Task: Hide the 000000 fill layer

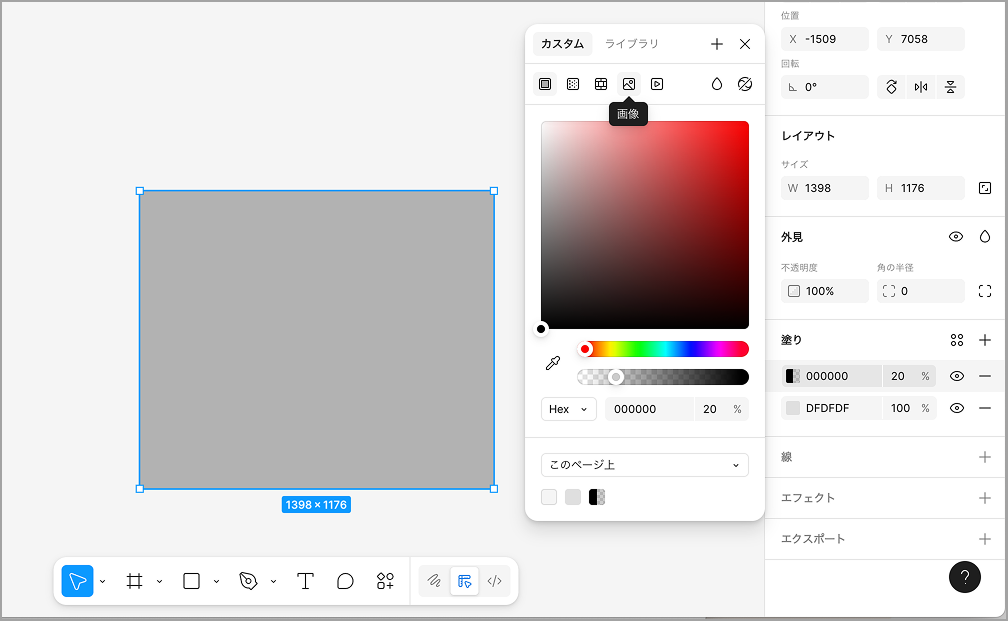Action: [956, 376]
